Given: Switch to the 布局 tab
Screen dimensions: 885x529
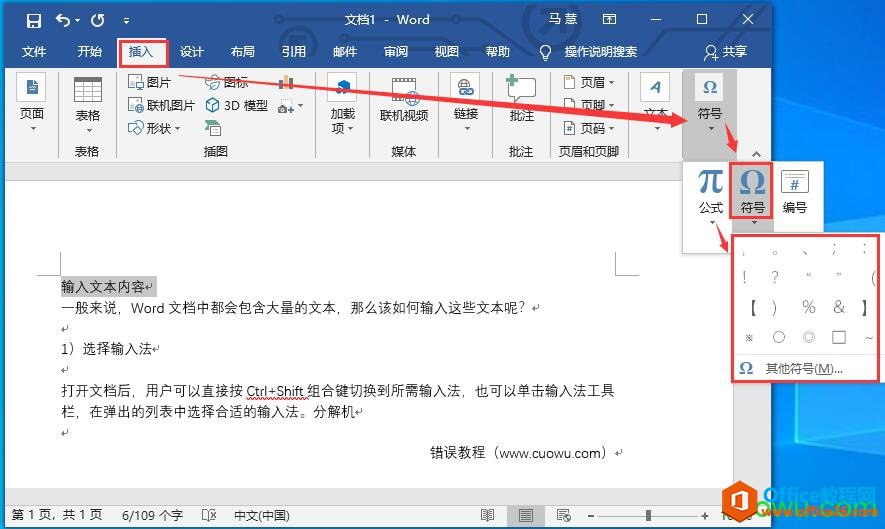Looking at the screenshot, I should 243,52.
